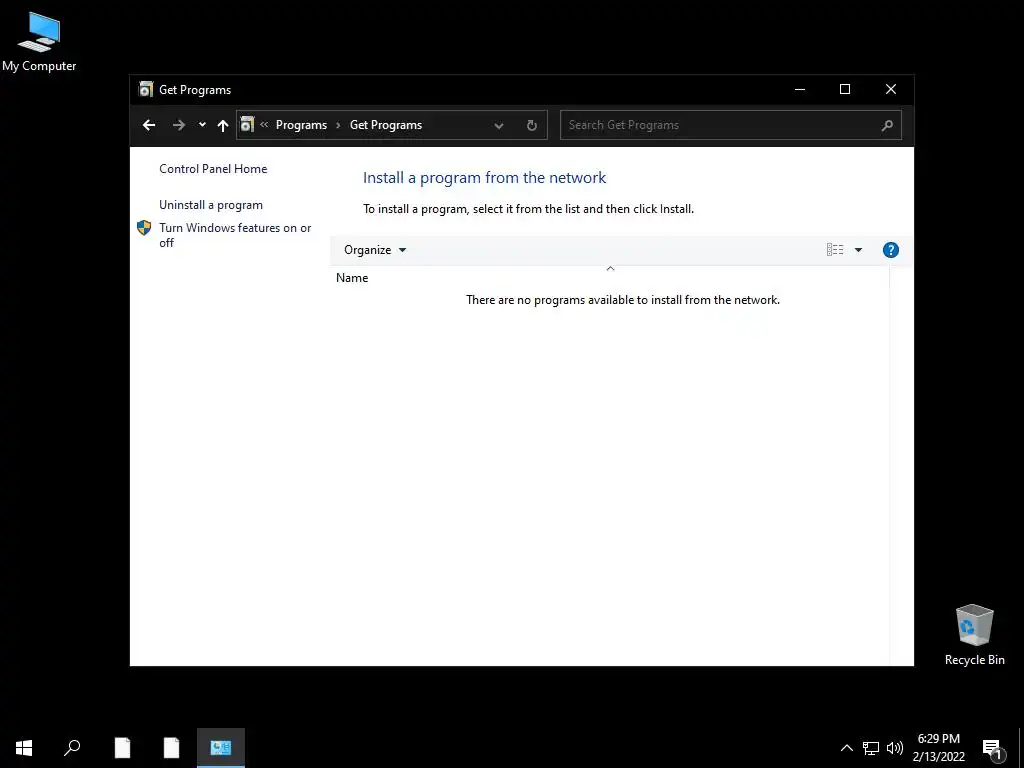Go up one level with up arrow
1024x768 pixels.
pyautogui.click(x=223, y=125)
